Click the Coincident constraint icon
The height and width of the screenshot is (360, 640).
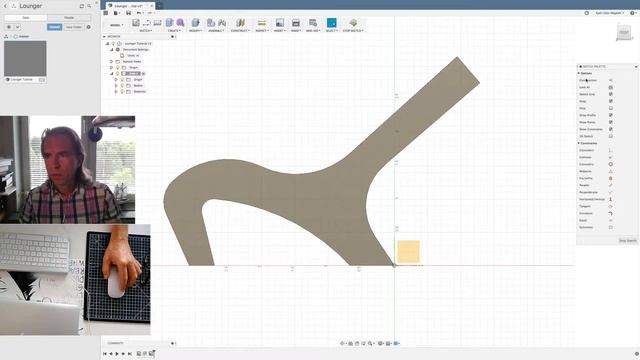tap(611, 151)
